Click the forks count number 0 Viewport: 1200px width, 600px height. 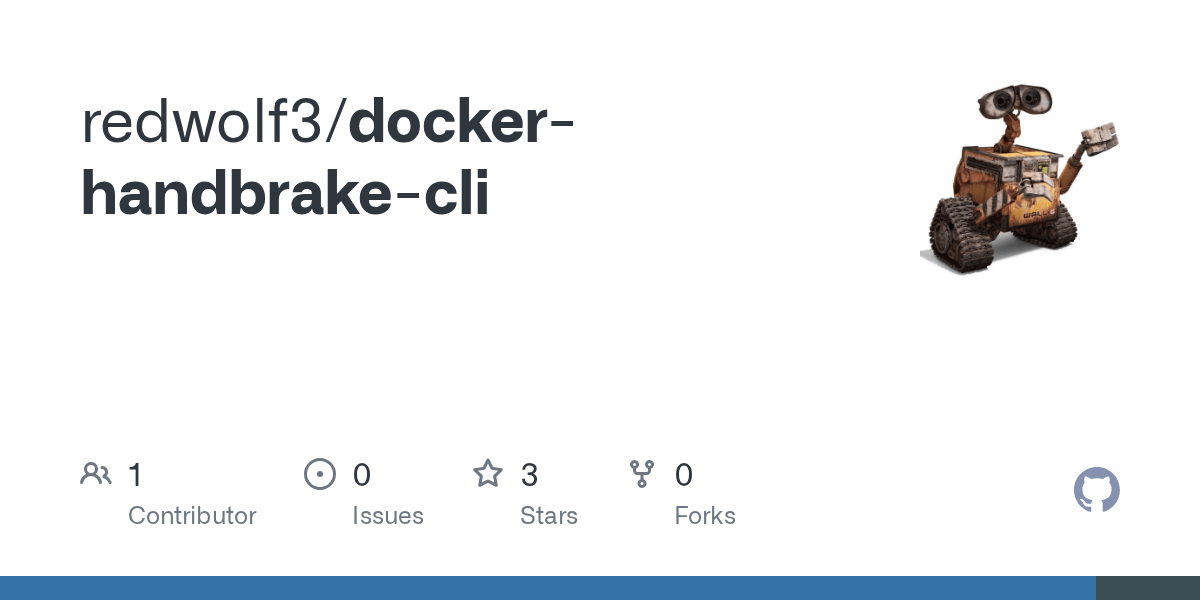684,475
